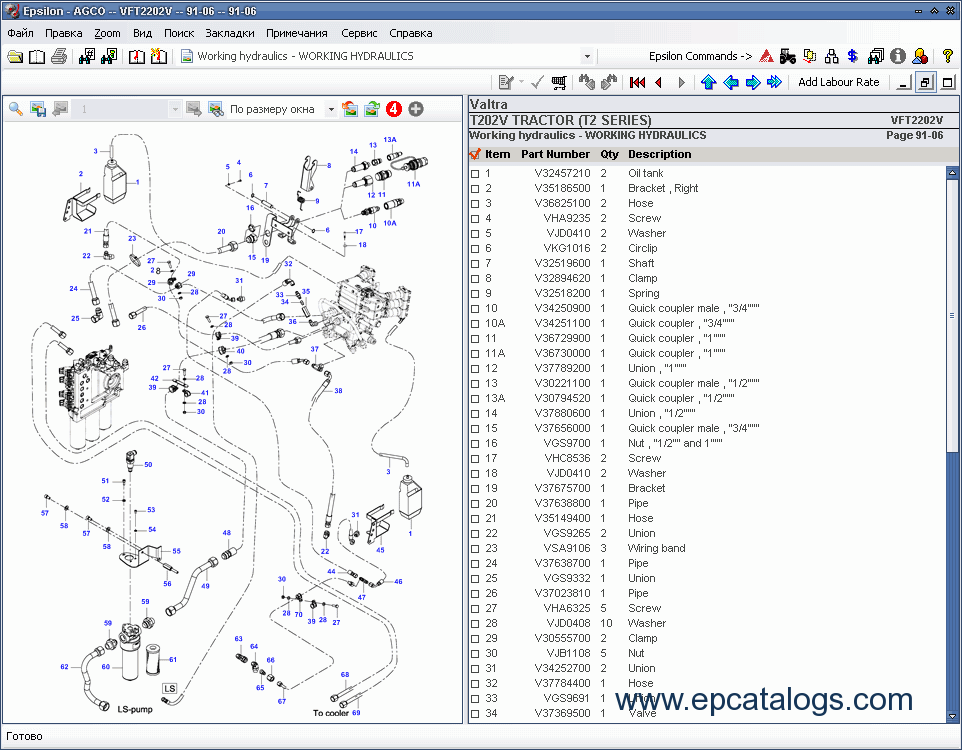Click the printer icon in the toolbar

59,56
